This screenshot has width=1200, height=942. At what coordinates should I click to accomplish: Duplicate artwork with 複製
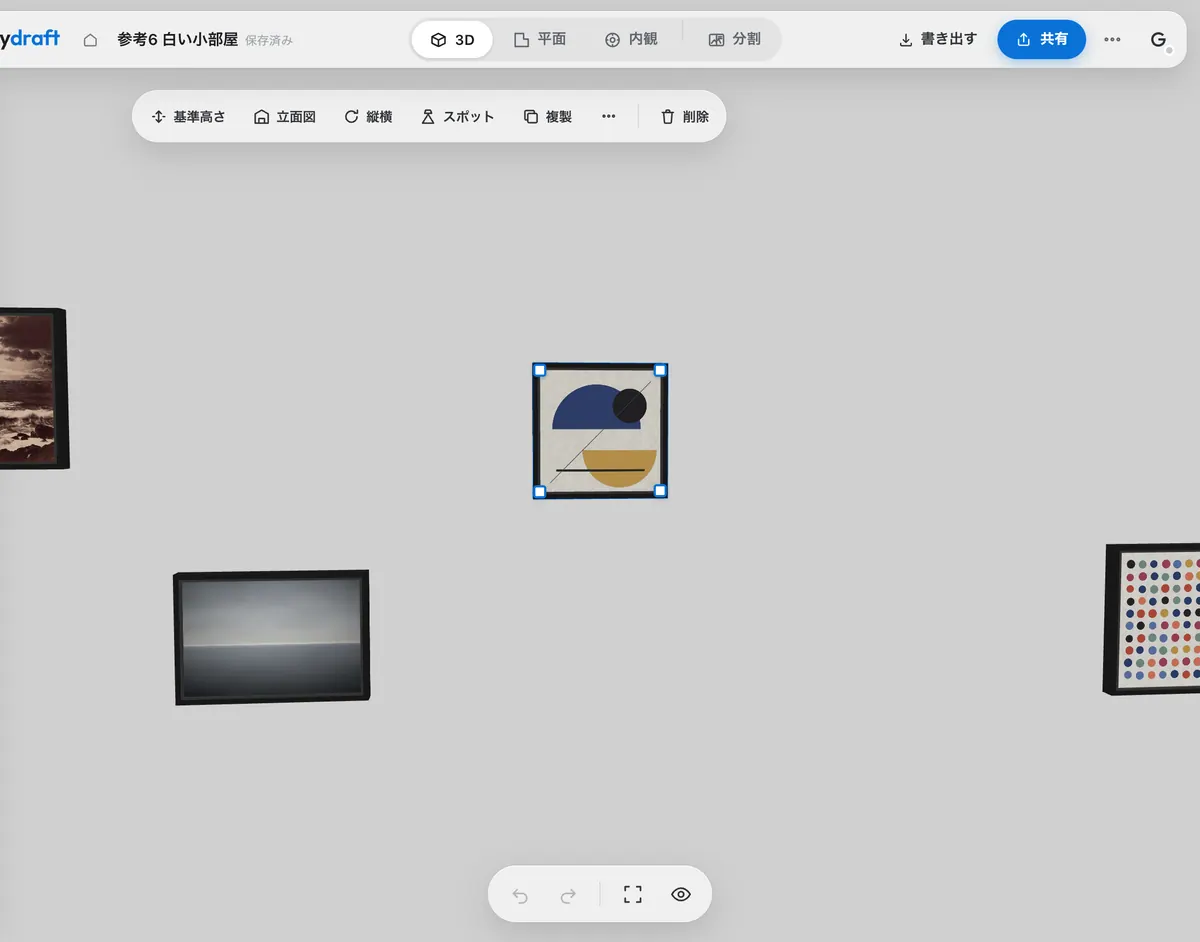548,116
